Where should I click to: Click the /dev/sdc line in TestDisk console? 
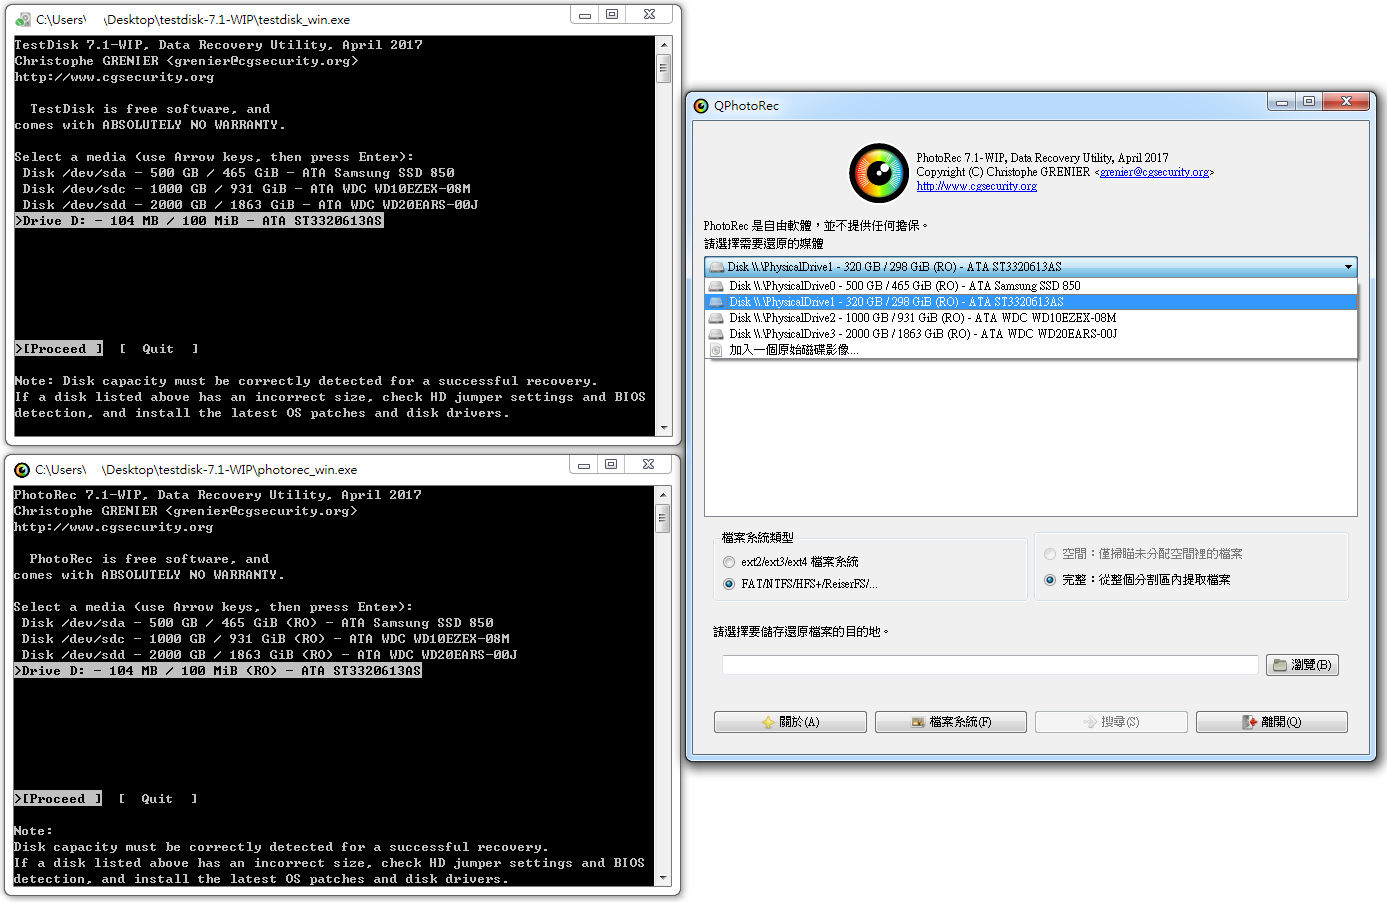pos(246,189)
